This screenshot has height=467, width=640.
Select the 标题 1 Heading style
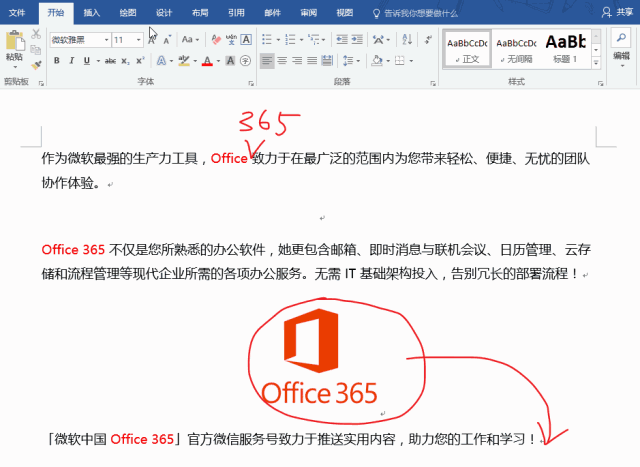point(566,49)
